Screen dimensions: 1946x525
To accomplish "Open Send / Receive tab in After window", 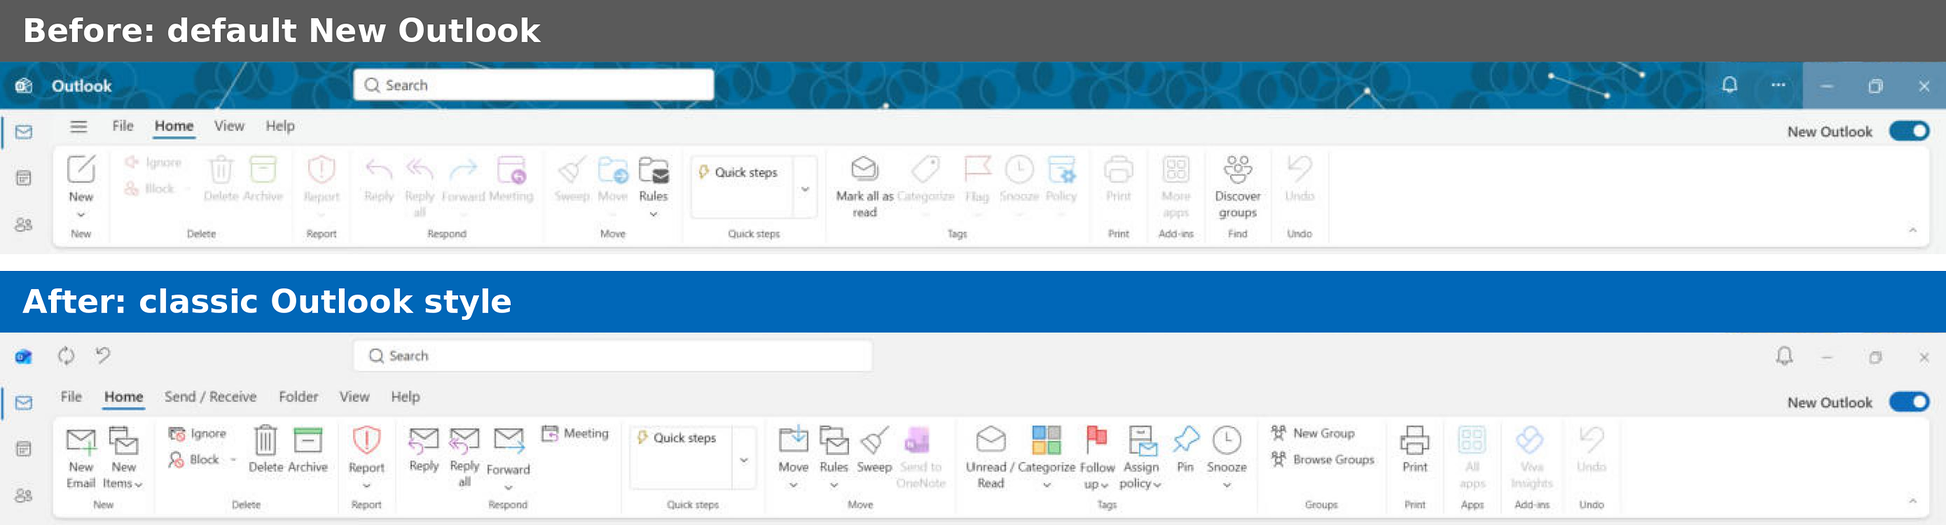I will click(x=210, y=397).
